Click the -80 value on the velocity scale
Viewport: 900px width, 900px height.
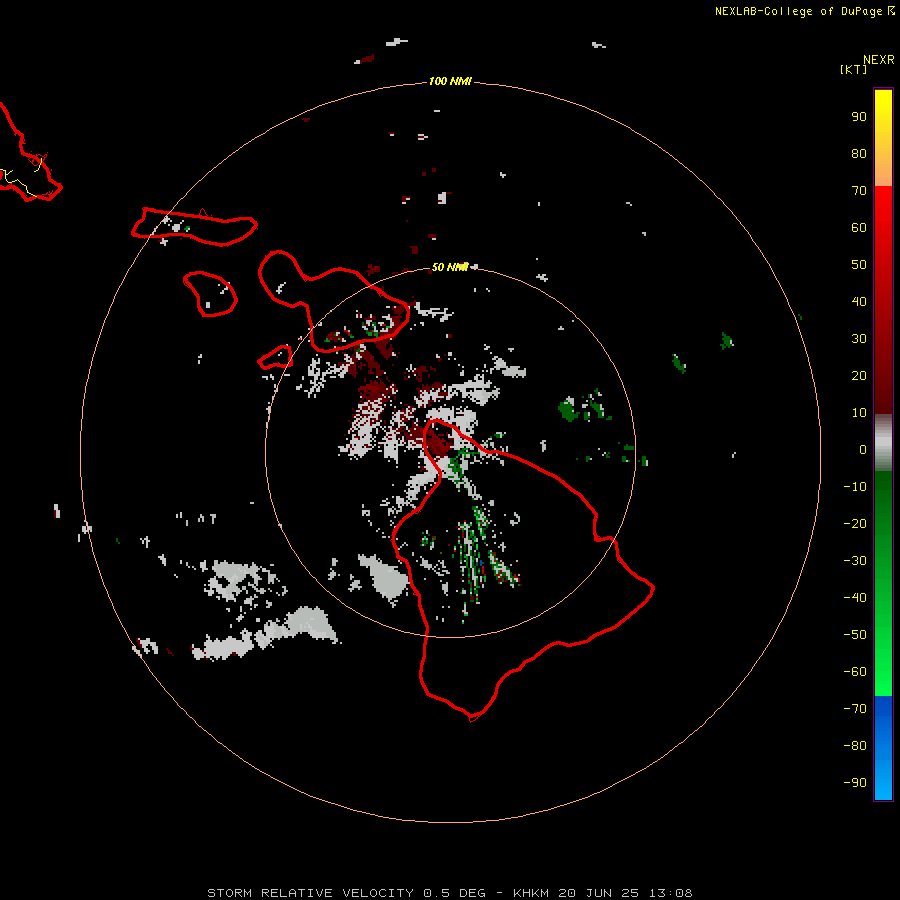[855, 746]
